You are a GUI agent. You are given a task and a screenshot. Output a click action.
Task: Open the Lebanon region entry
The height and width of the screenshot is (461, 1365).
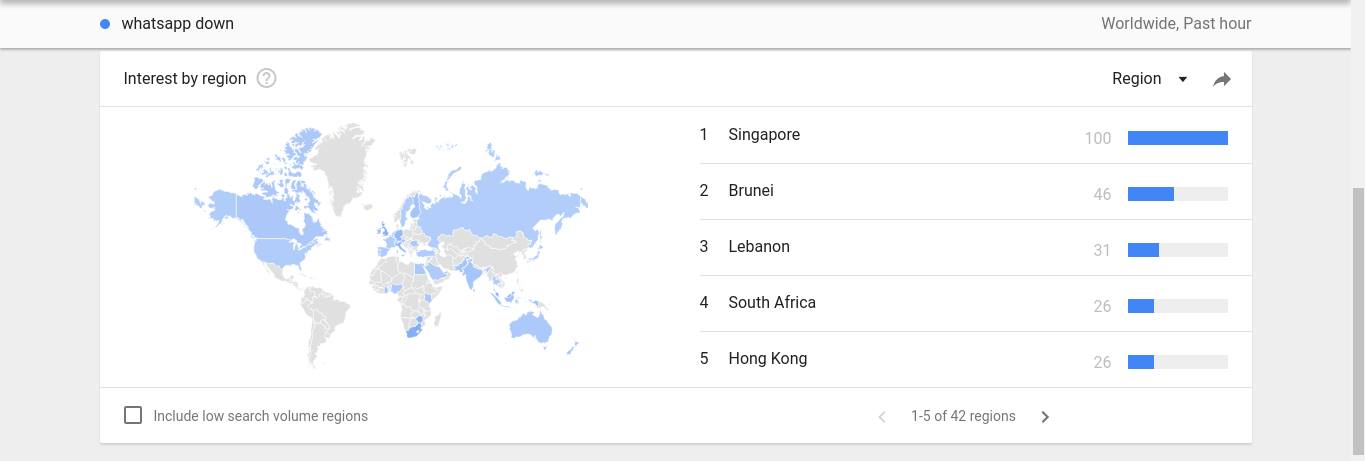[975, 247]
